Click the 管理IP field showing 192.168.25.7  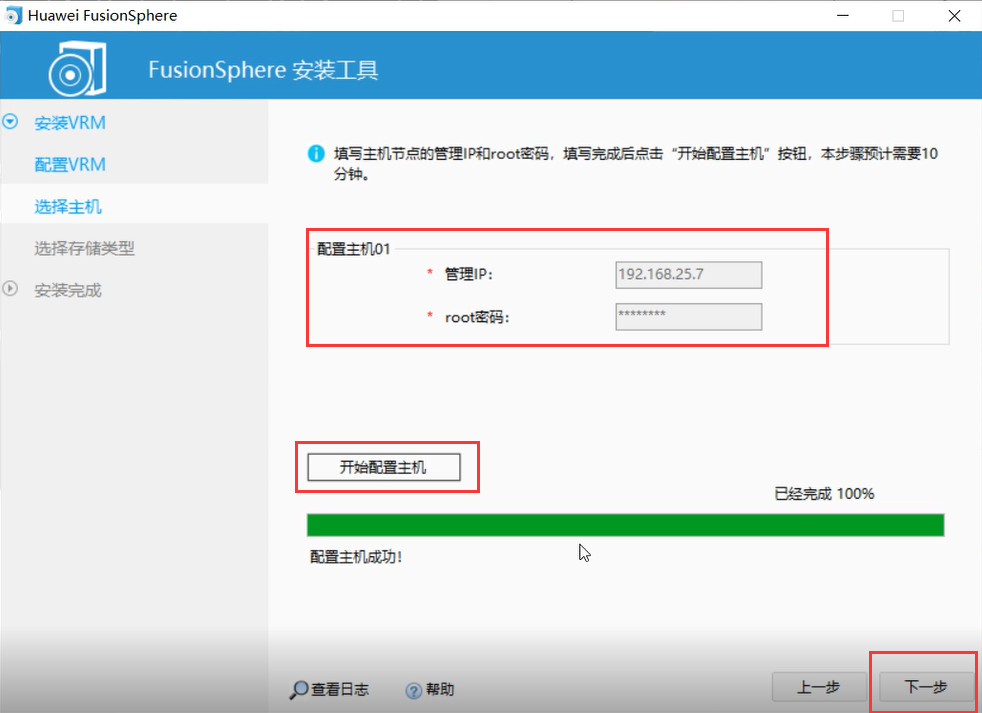[x=689, y=275]
